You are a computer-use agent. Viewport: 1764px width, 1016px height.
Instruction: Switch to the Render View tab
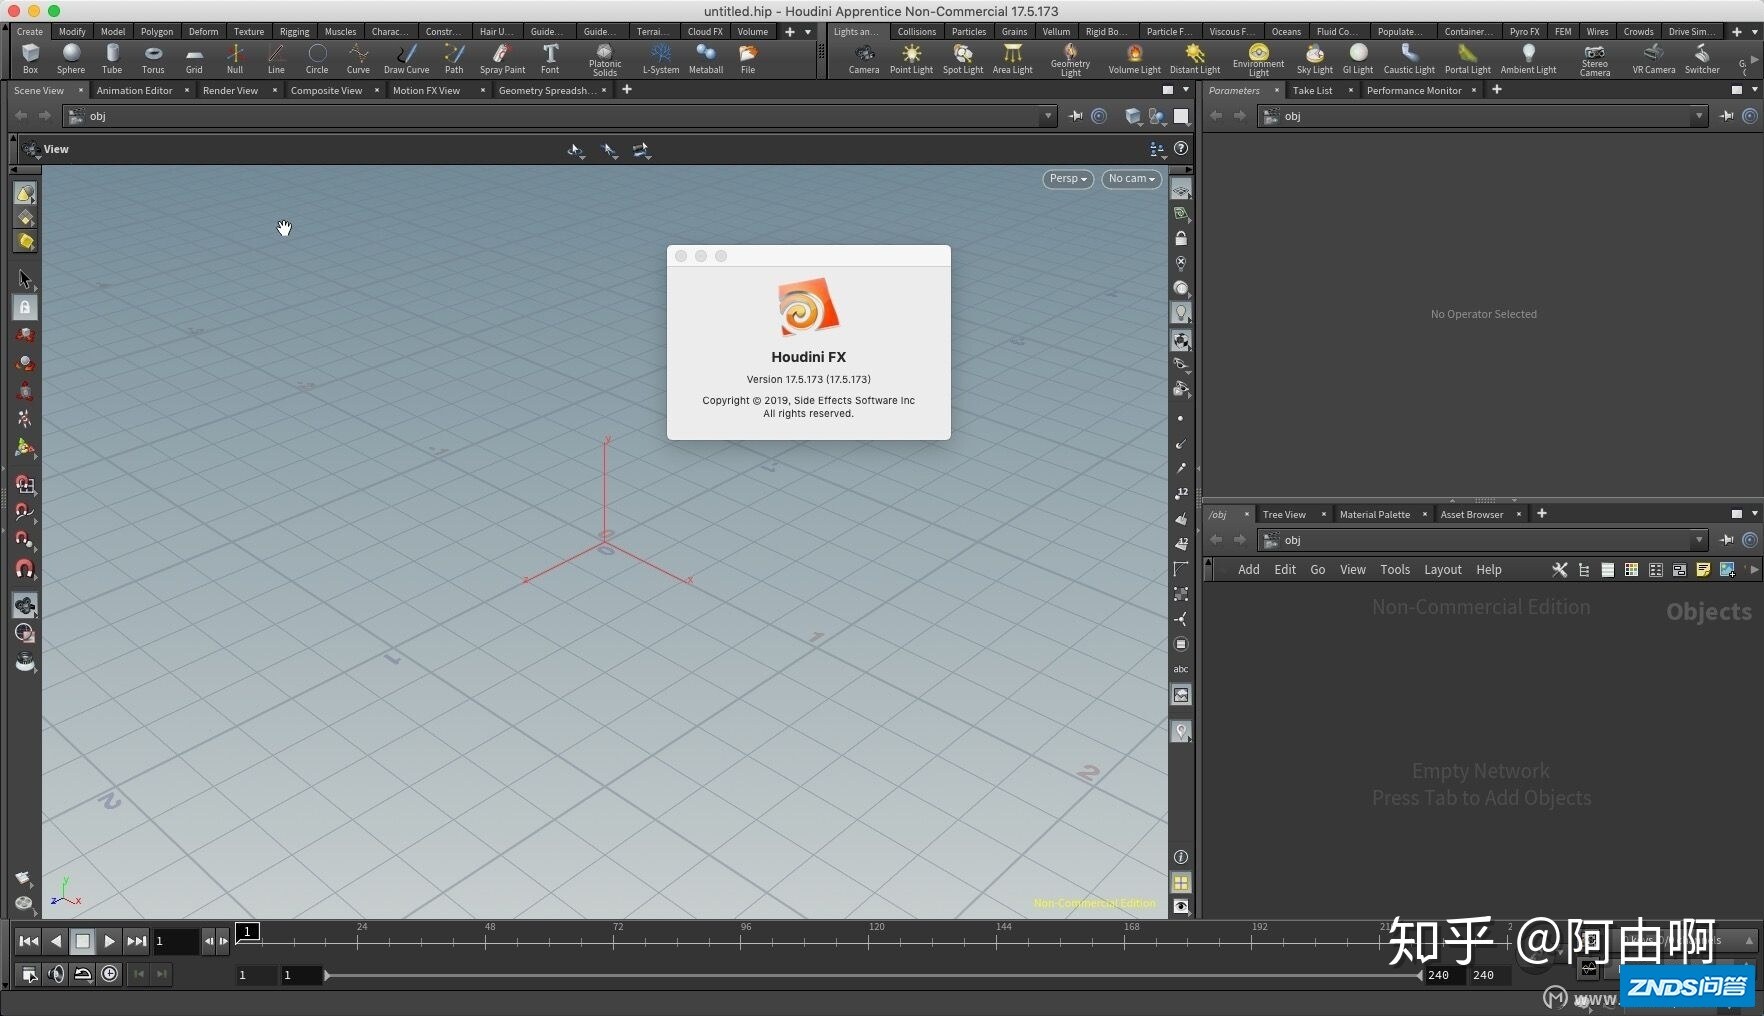pos(230,90)
